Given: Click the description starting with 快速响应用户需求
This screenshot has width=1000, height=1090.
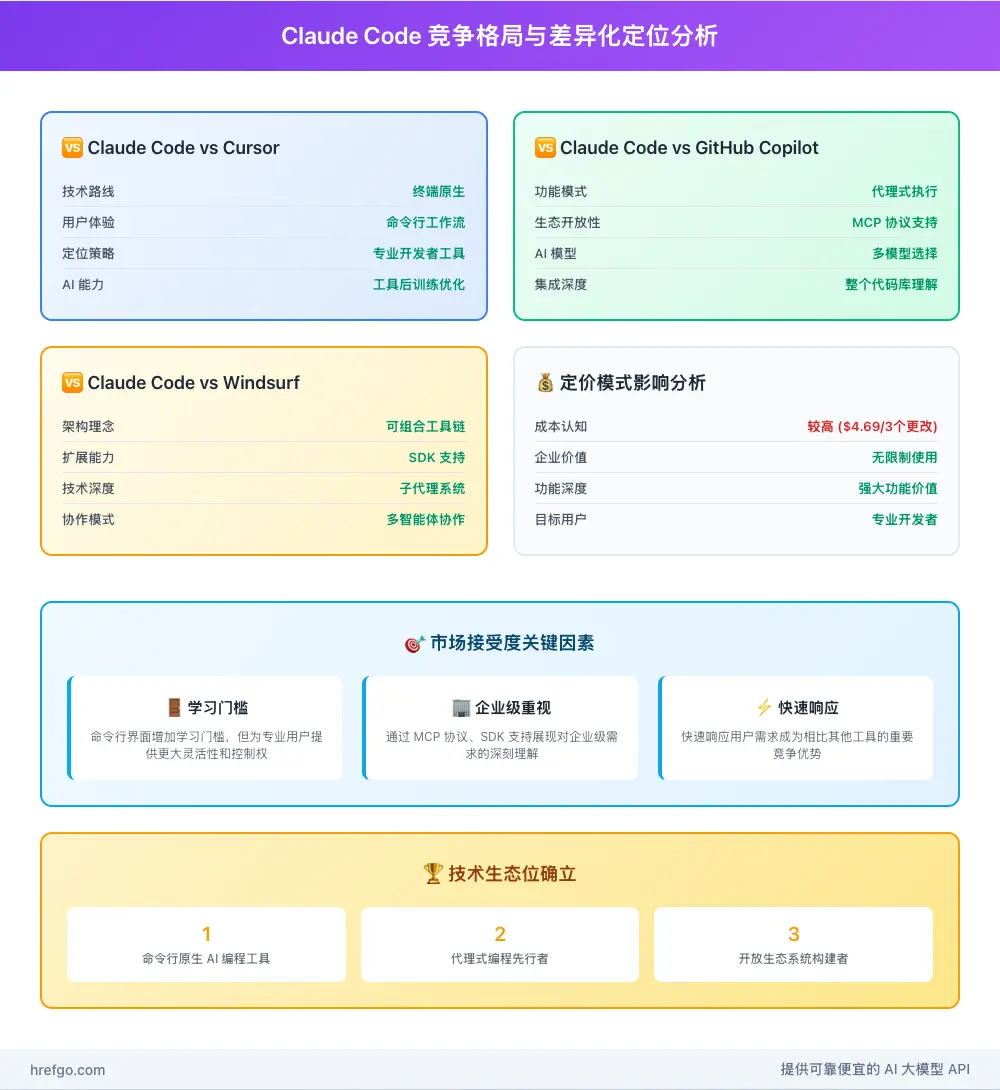Looking at the screenshot, I should (x=797, y=745).
